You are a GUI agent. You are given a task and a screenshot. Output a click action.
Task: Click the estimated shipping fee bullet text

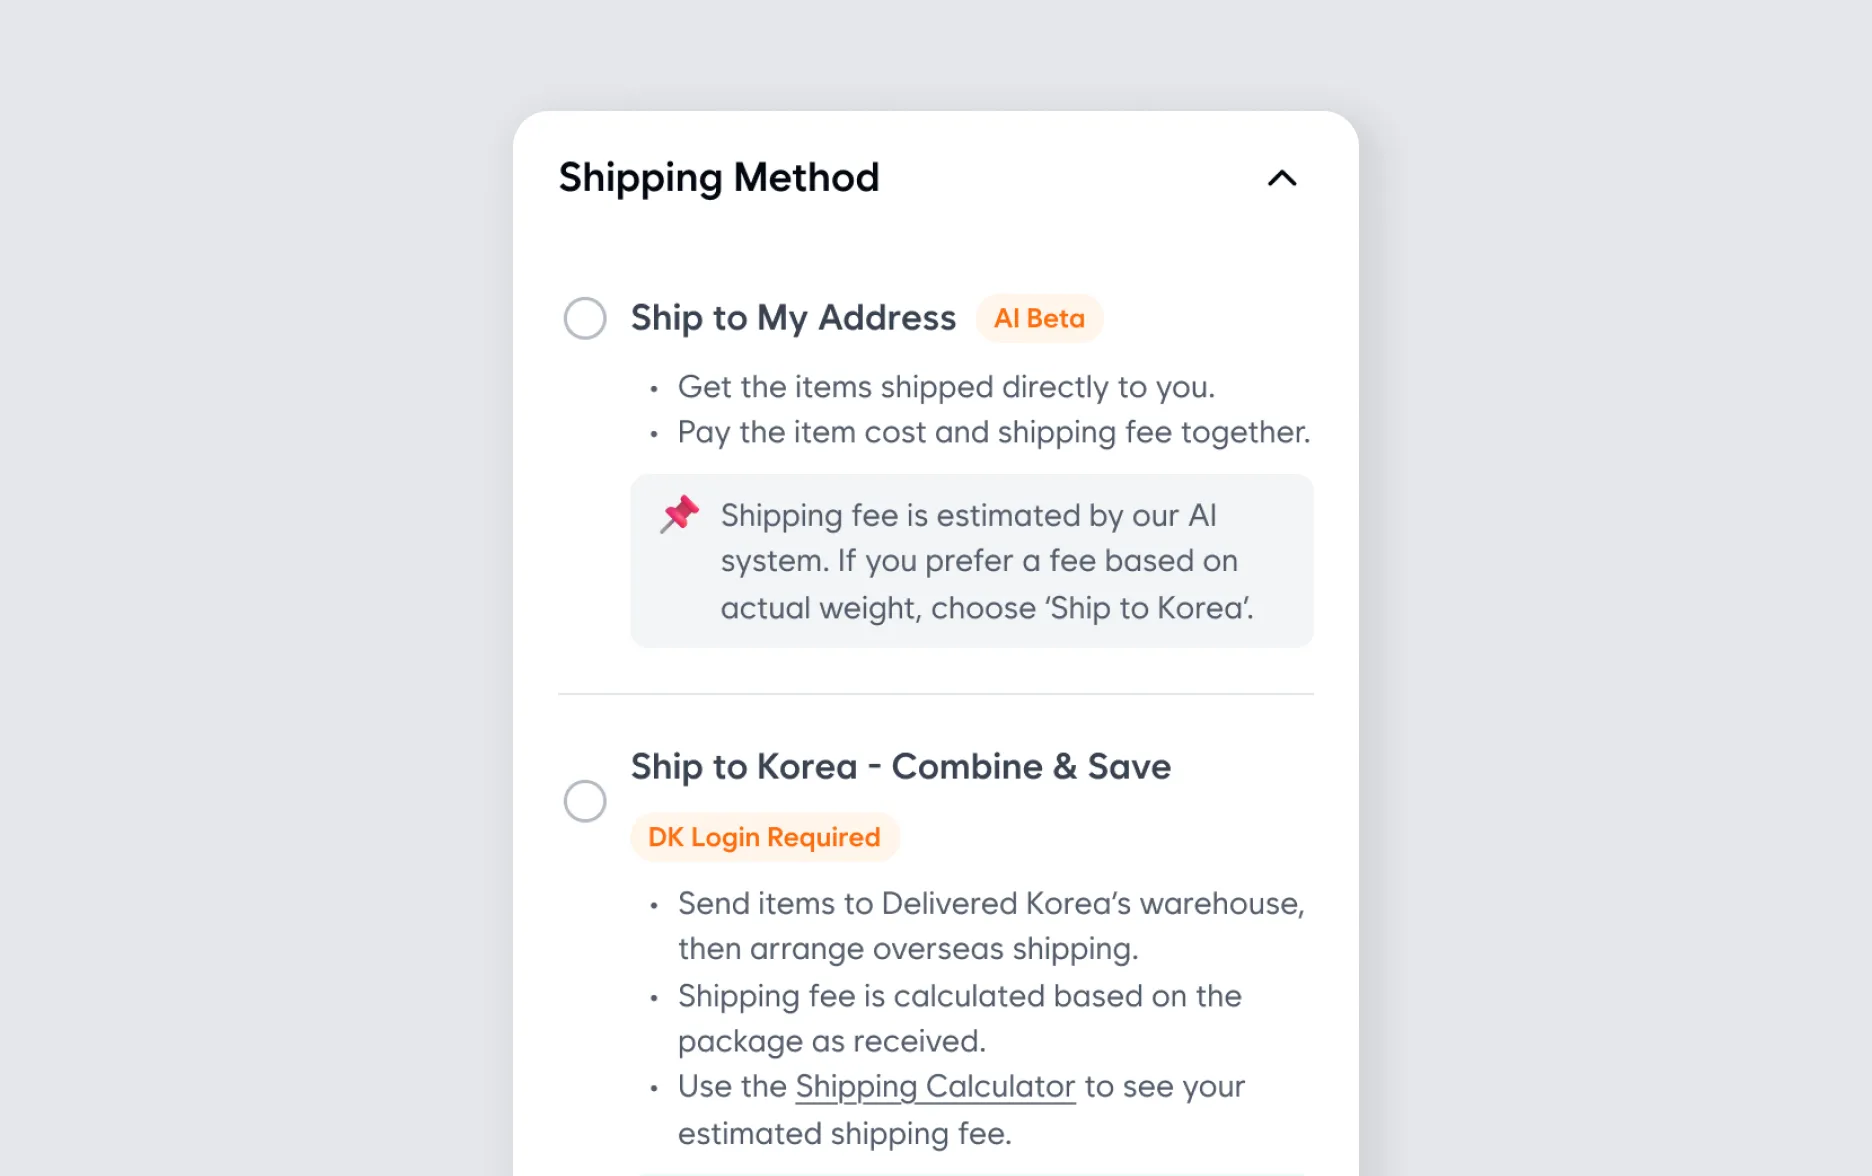click(960, 1109)
